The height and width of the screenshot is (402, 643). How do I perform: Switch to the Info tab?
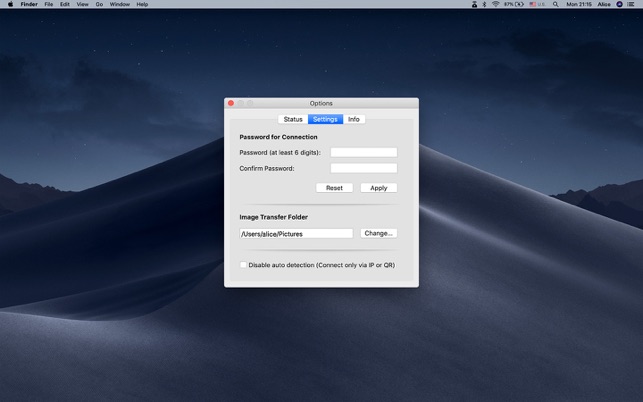[x=354, y=119]
